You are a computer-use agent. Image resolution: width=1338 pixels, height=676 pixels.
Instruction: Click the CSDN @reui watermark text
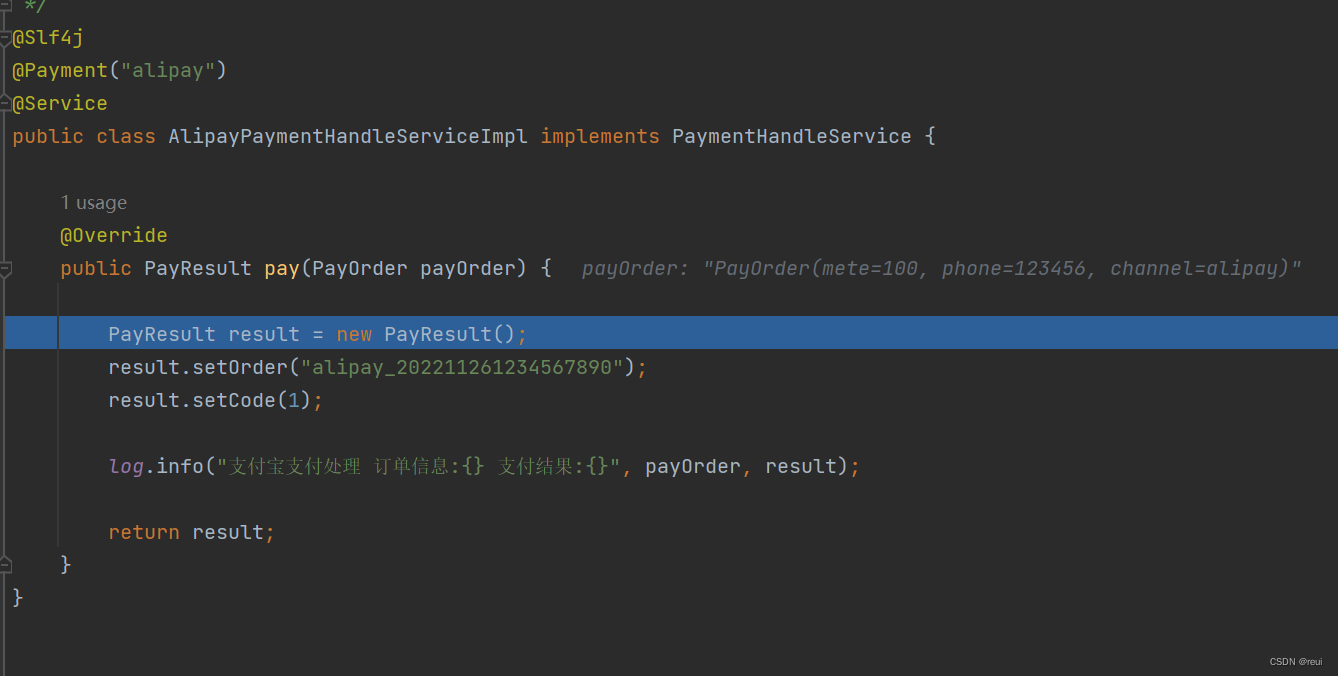(x=1296, y=662)
